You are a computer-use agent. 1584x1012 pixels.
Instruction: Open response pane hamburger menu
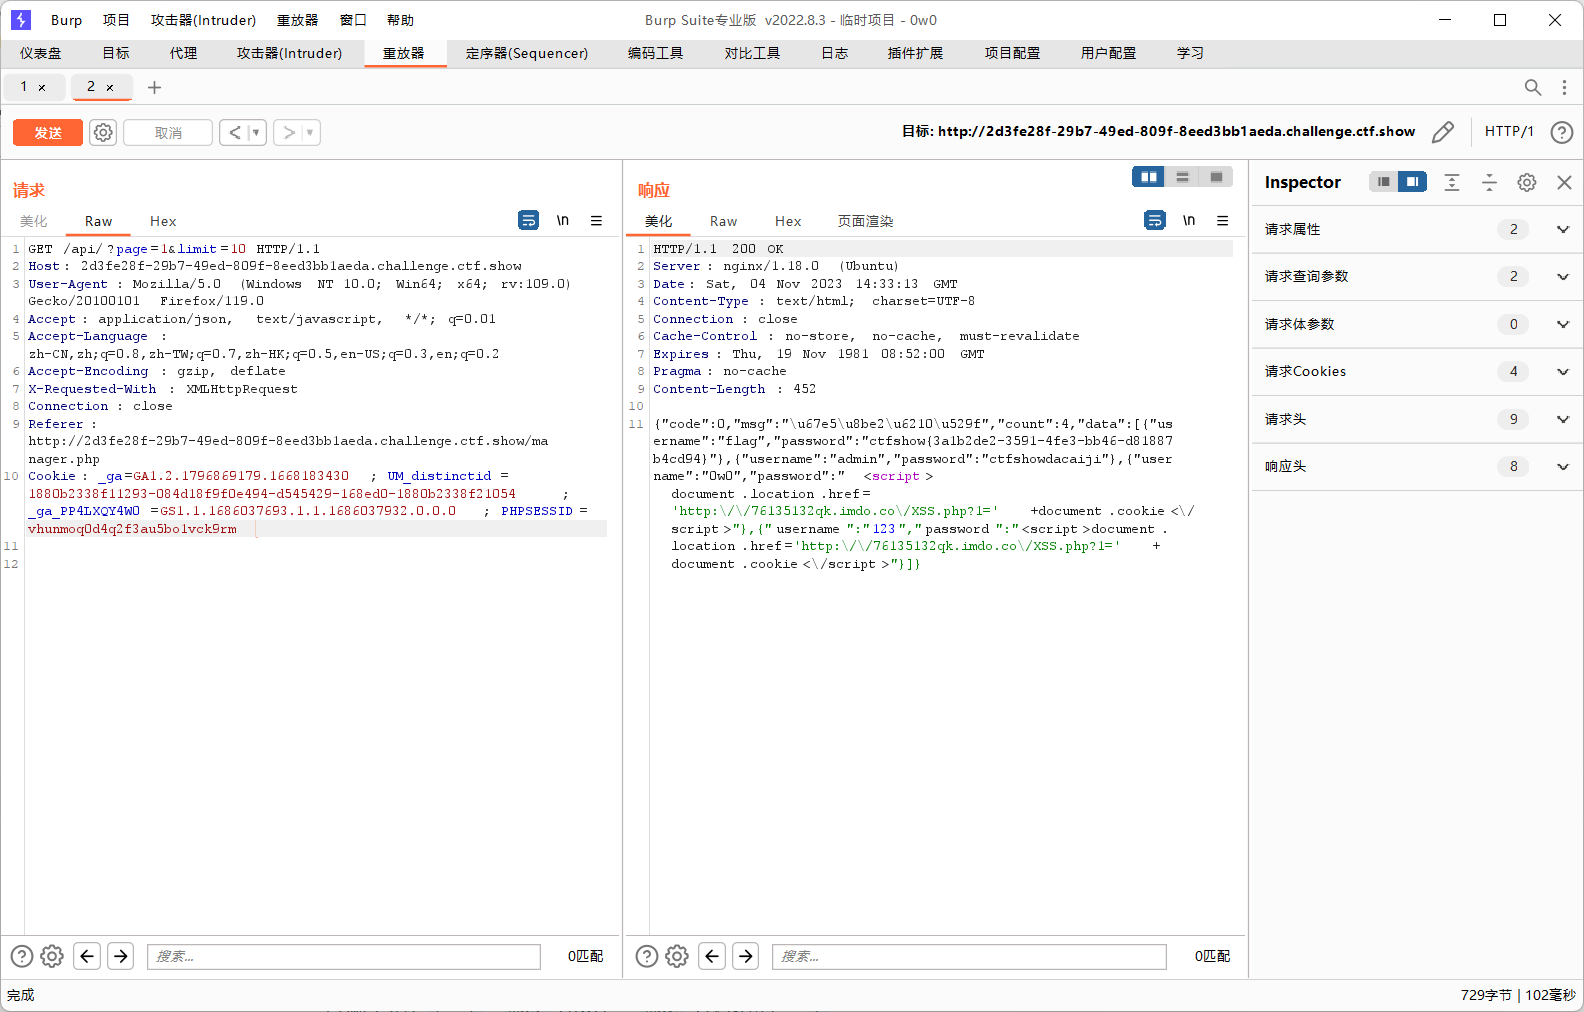pos(1222,220)
